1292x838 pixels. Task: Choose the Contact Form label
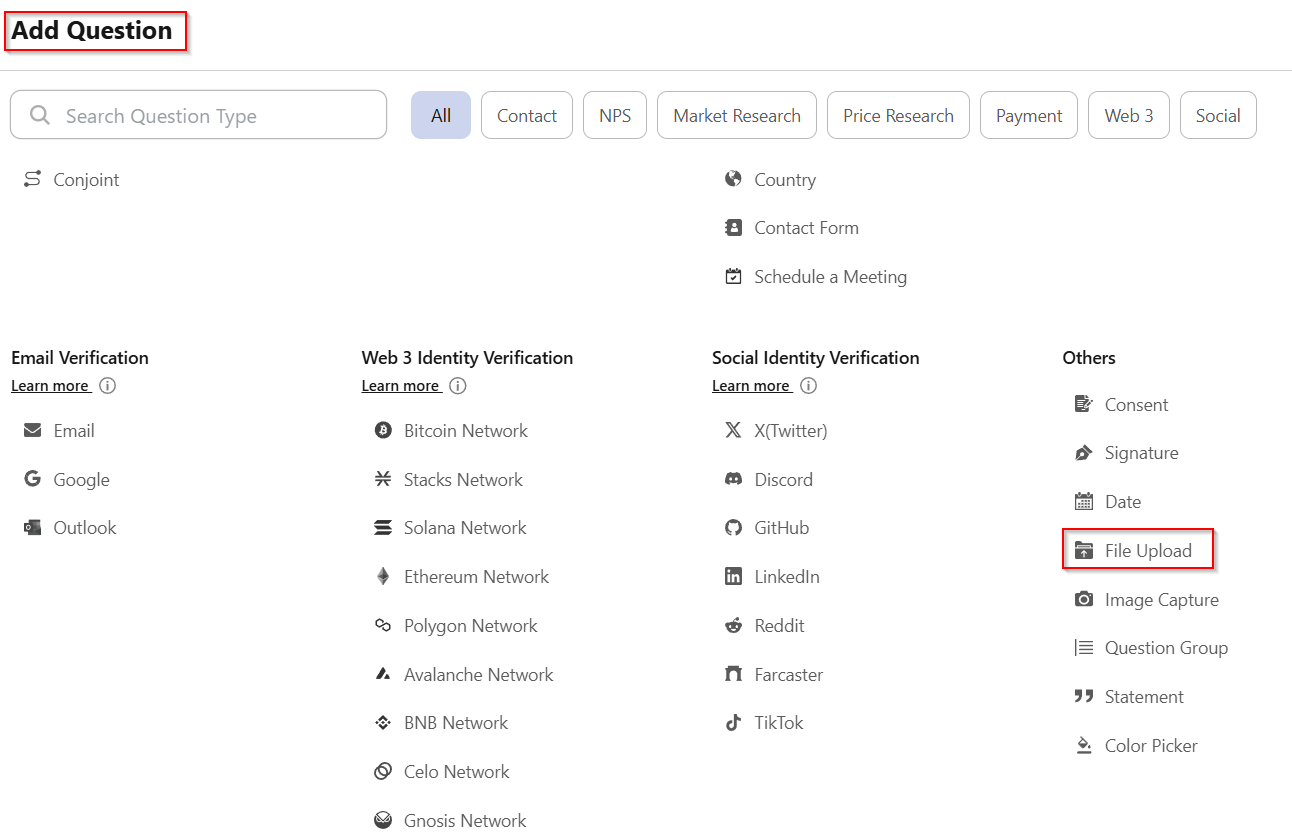[x=806, y=228]
